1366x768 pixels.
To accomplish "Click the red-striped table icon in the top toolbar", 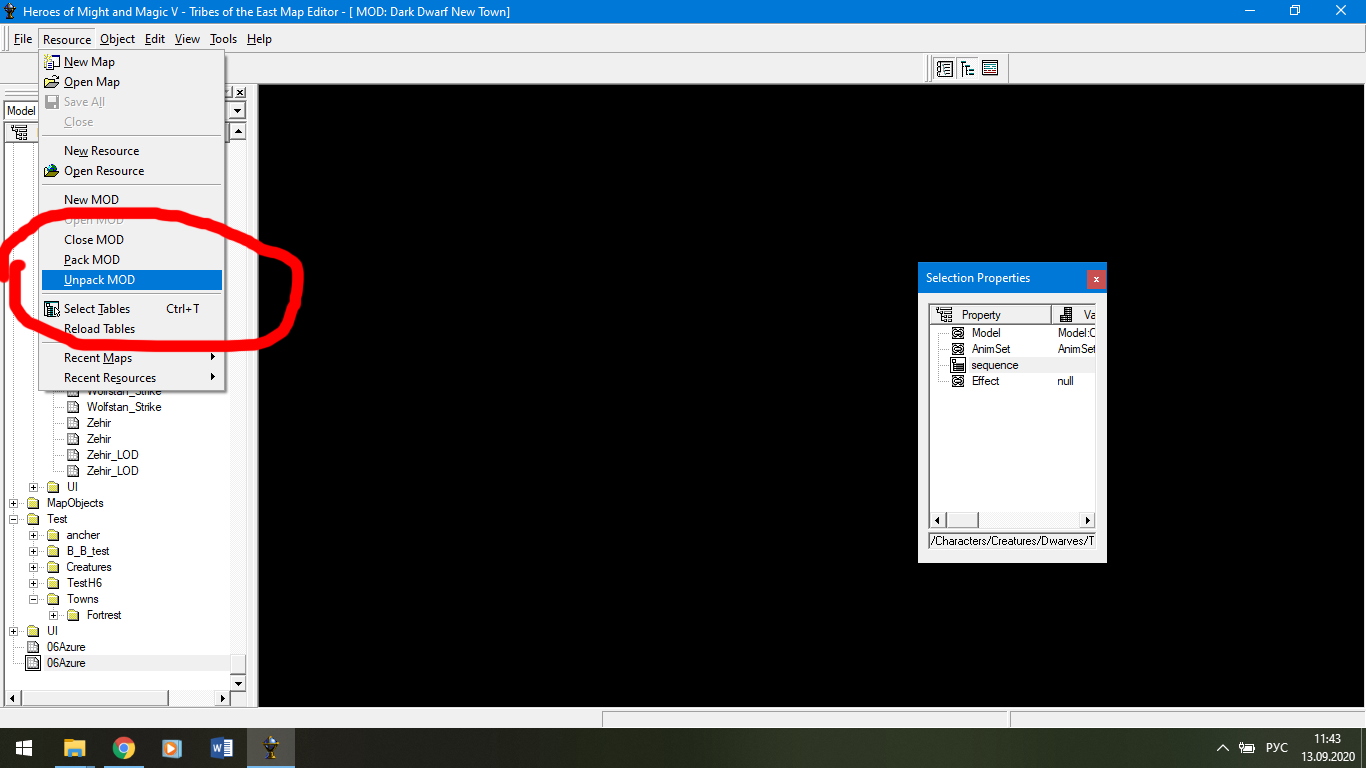I will [x=990, y=69].
